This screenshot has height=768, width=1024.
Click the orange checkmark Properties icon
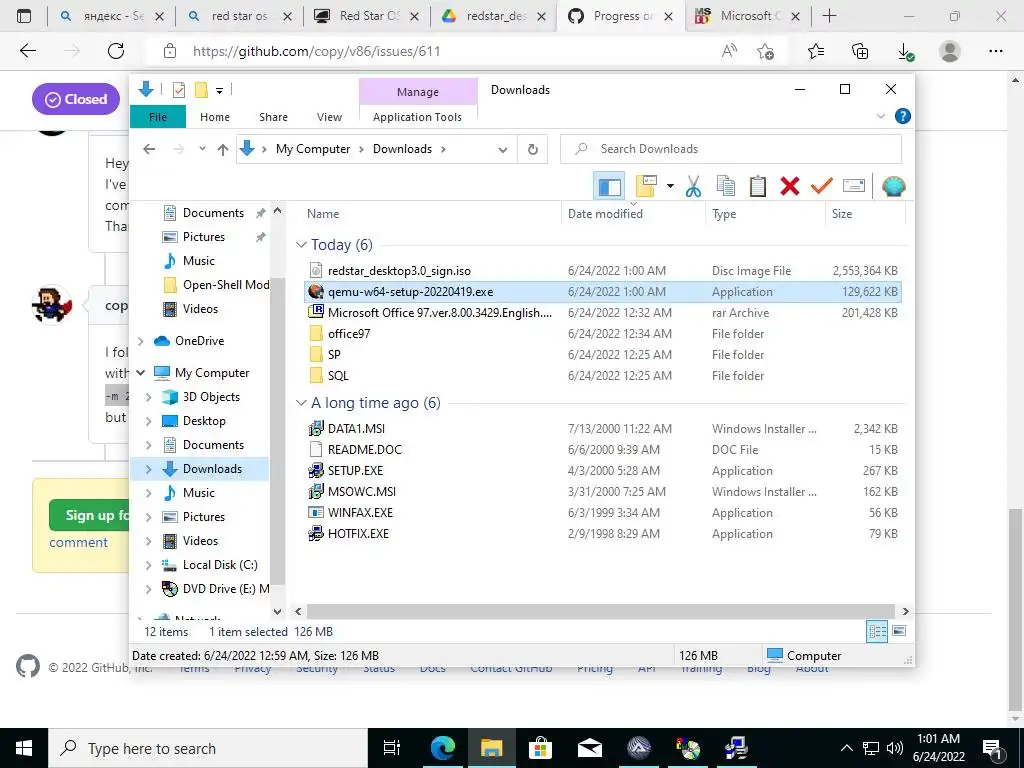(822, 187)
